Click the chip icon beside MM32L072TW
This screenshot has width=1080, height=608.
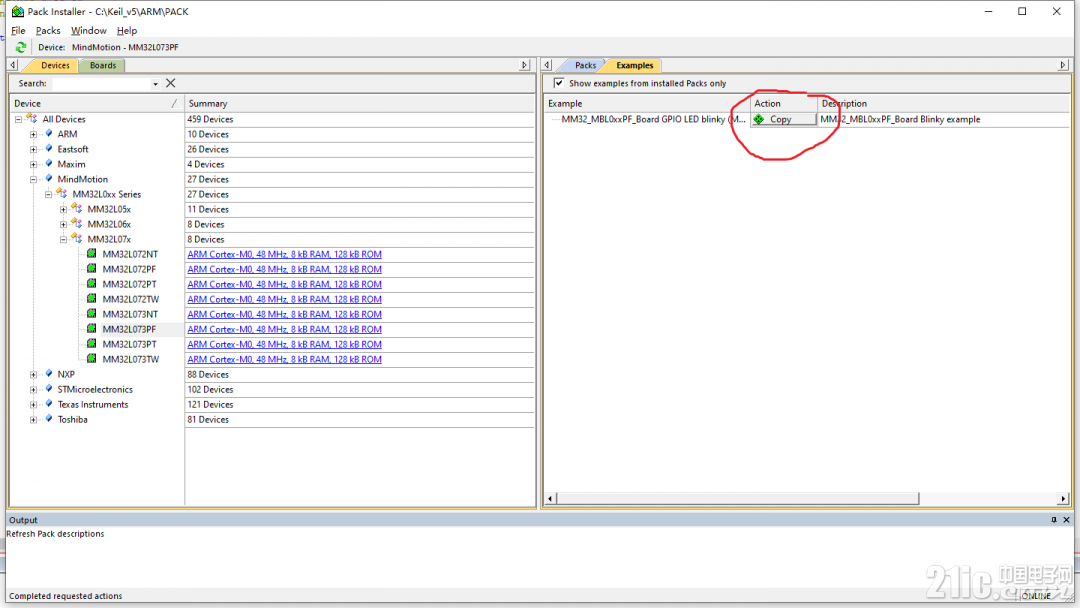click(92, 299)
